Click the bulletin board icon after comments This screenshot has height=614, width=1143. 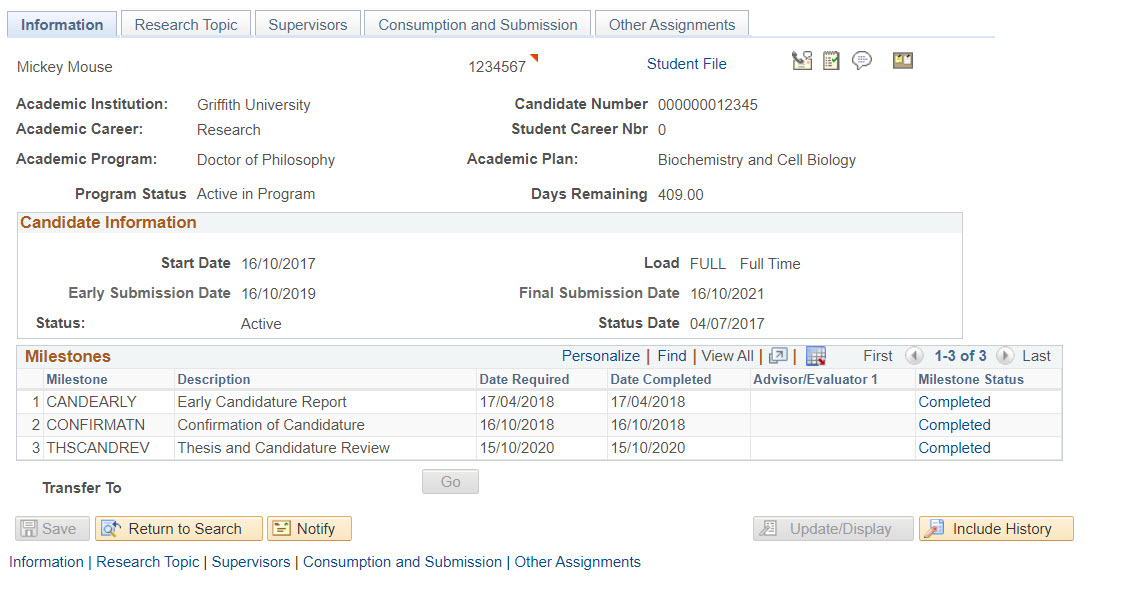(903, 61)
